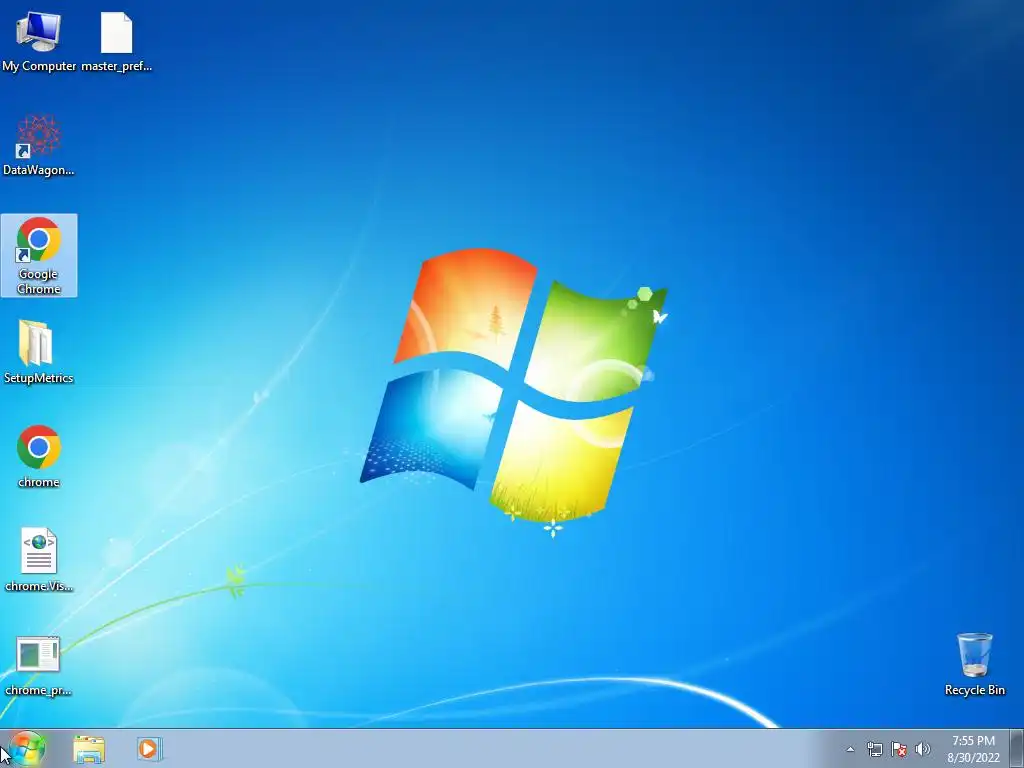Open Action Center flag icon
Image resolution: width=1024 pixels, height=768 pixels.
coord(899,749)
